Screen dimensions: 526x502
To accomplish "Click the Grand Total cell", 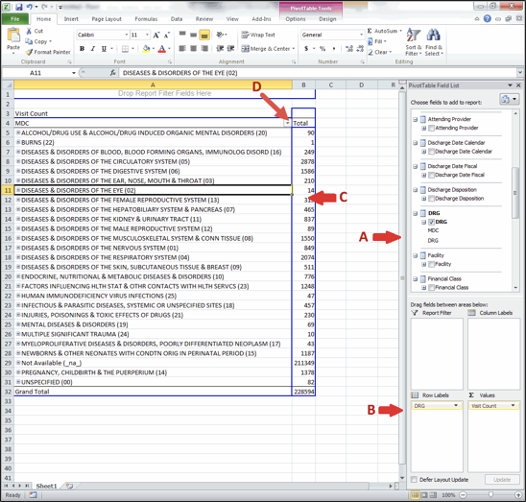I will point(153,392).
